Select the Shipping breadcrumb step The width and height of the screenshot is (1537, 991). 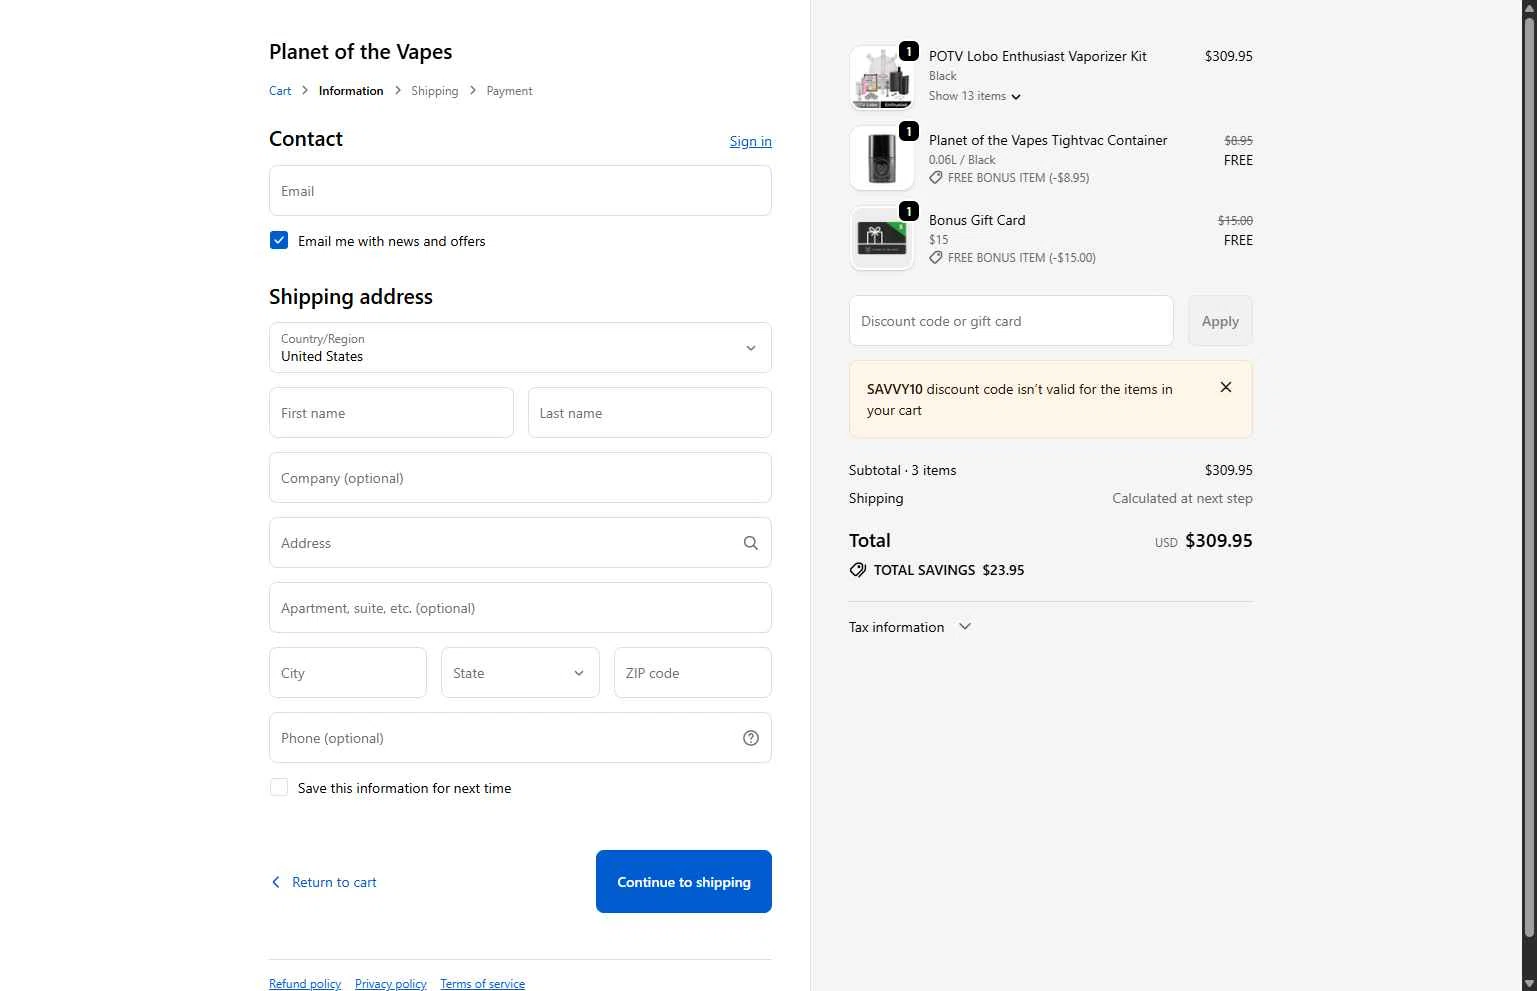click(435, 91)
